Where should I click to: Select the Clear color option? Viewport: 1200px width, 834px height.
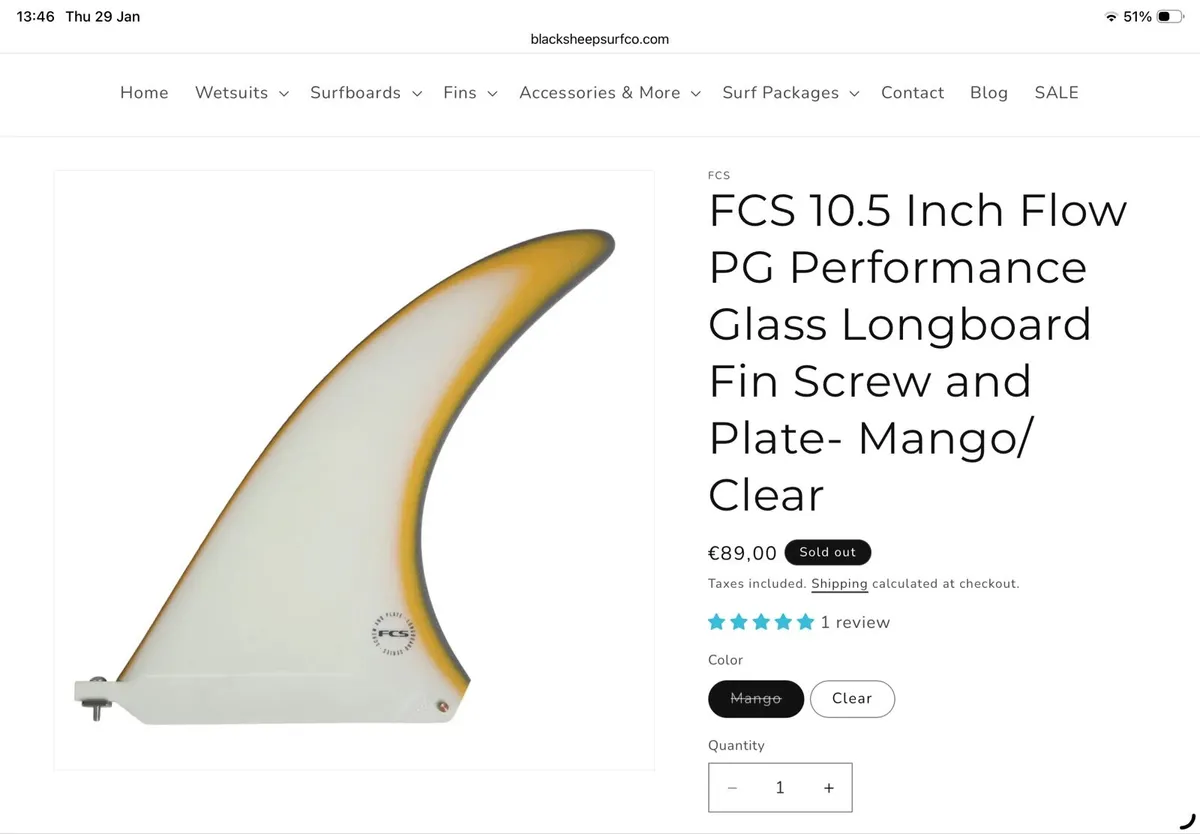click(852, 698)
